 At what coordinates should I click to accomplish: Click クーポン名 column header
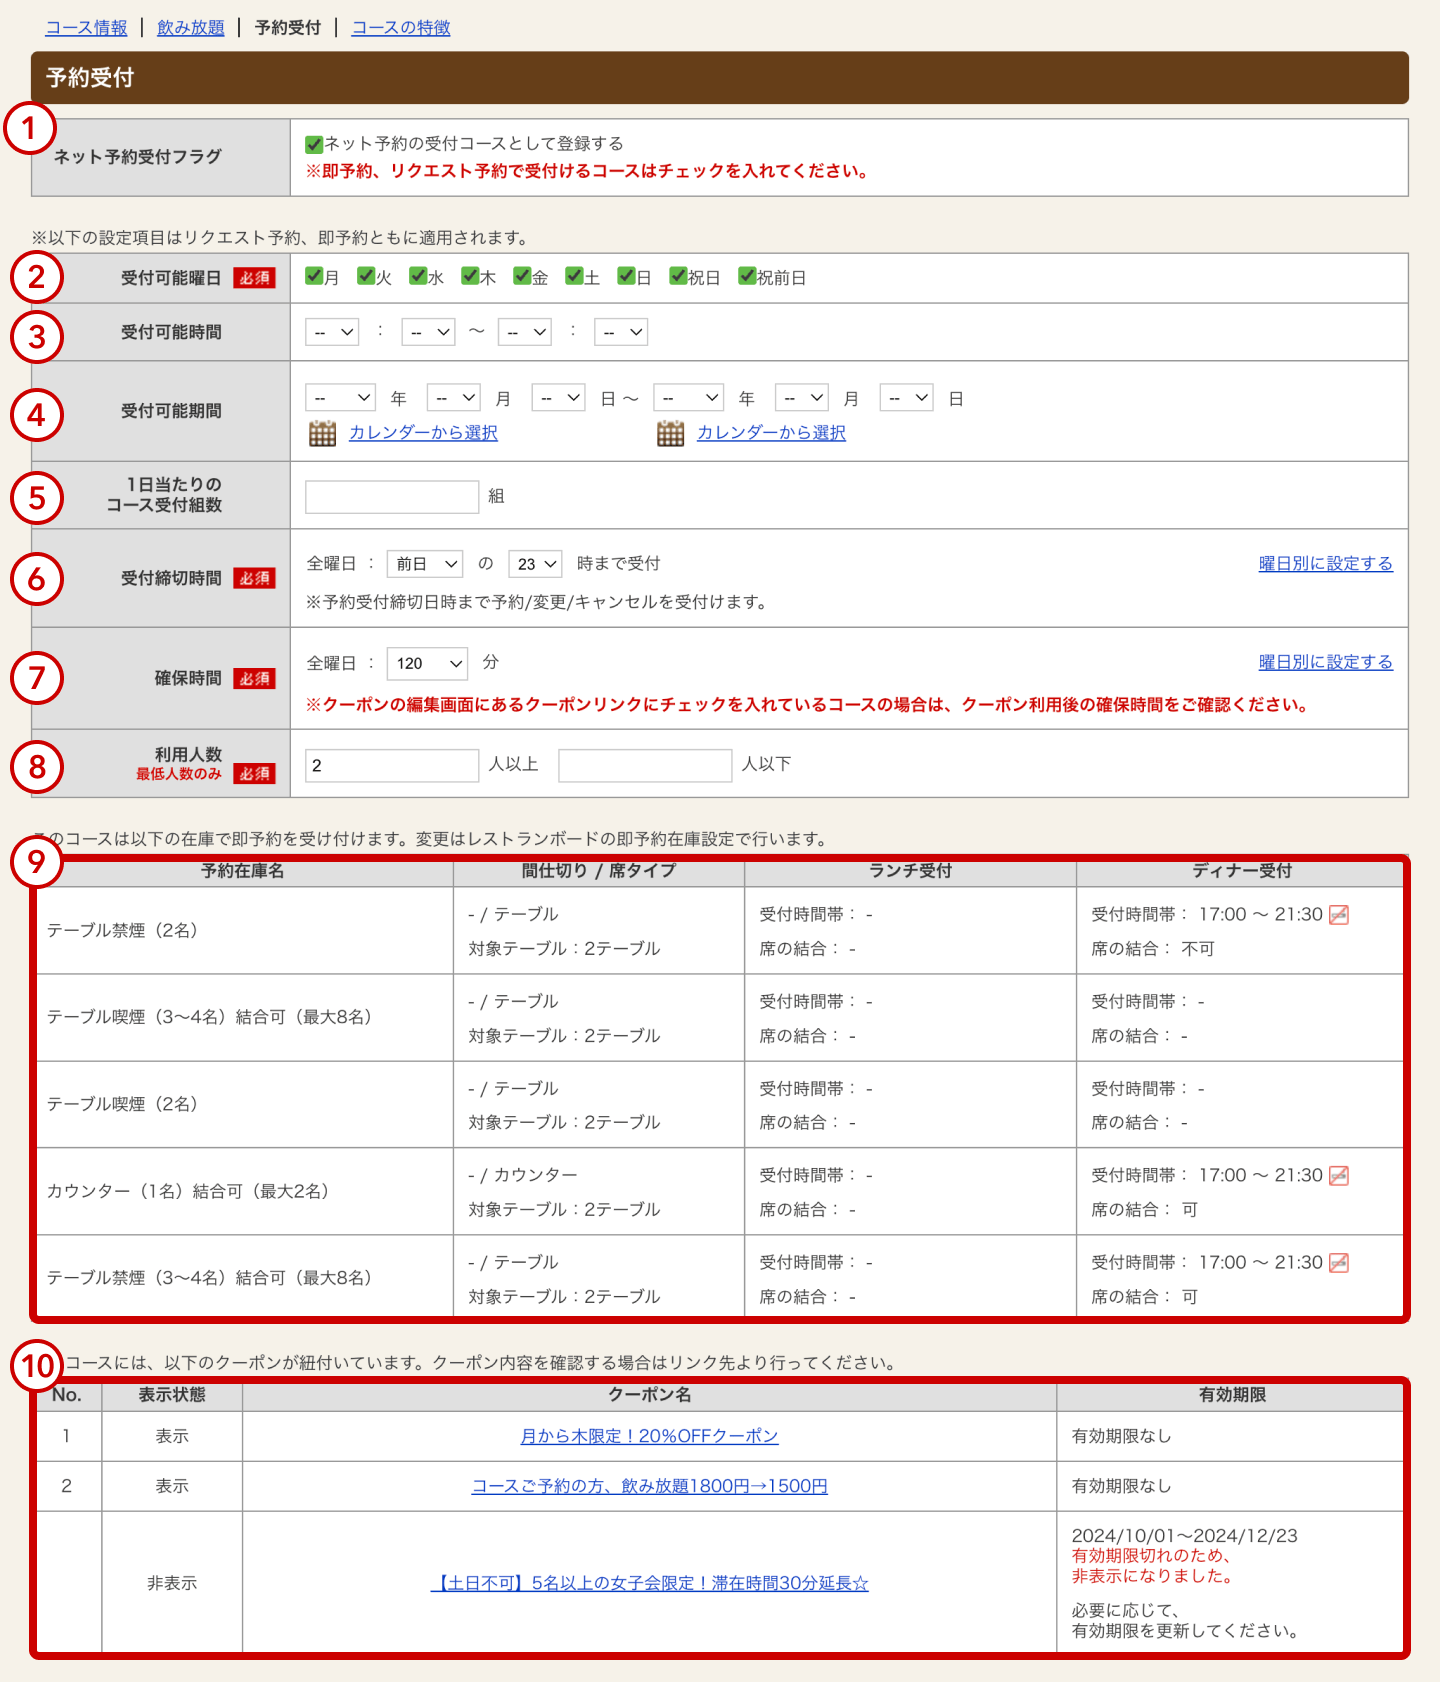[649, 1395]
